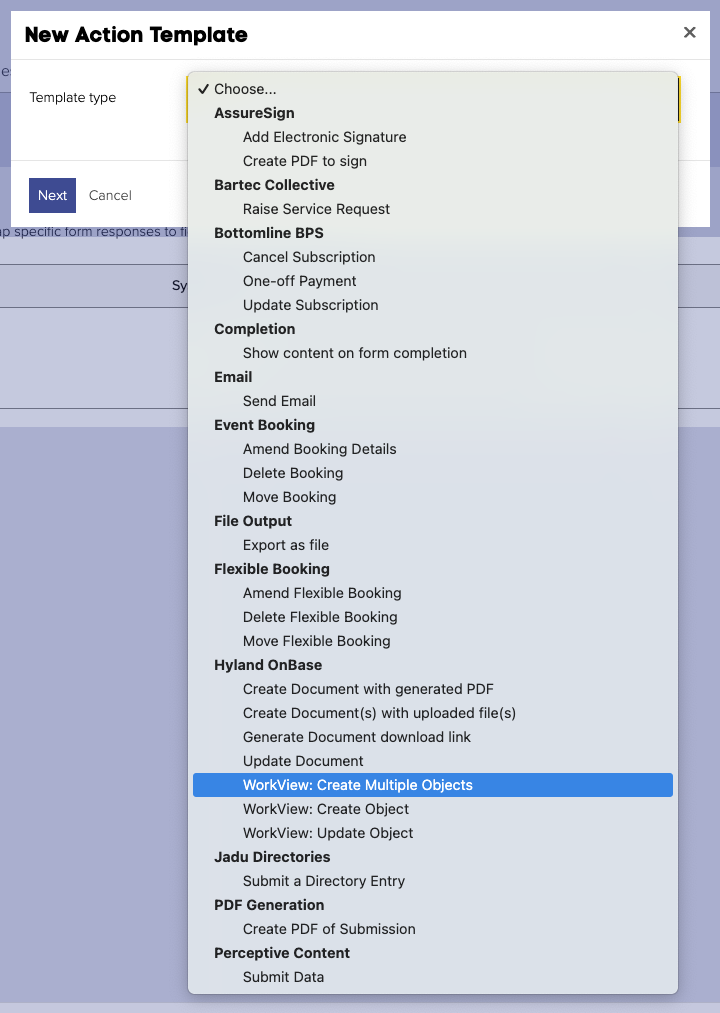Viewport: 720px width, 1013px height.
Task: Click the AssureSign group heading
Action: coord(254,113)
